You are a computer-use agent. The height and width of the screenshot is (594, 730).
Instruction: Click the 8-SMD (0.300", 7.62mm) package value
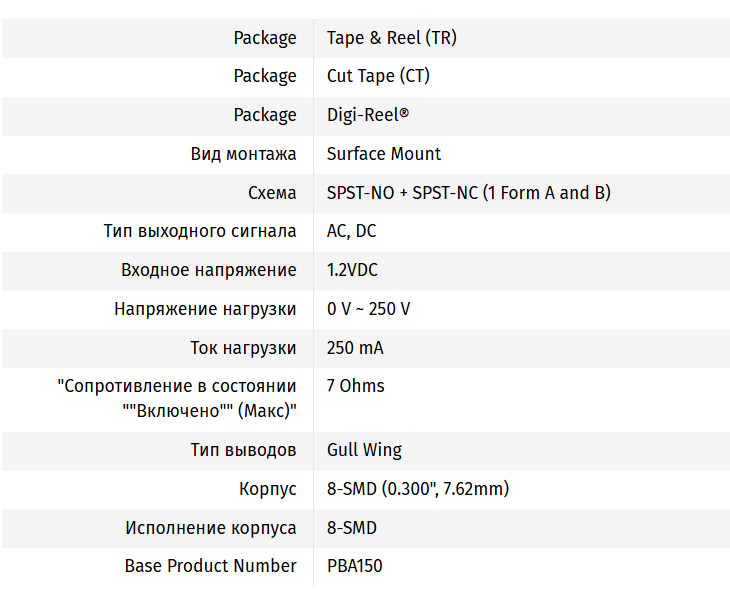point(418,489)
